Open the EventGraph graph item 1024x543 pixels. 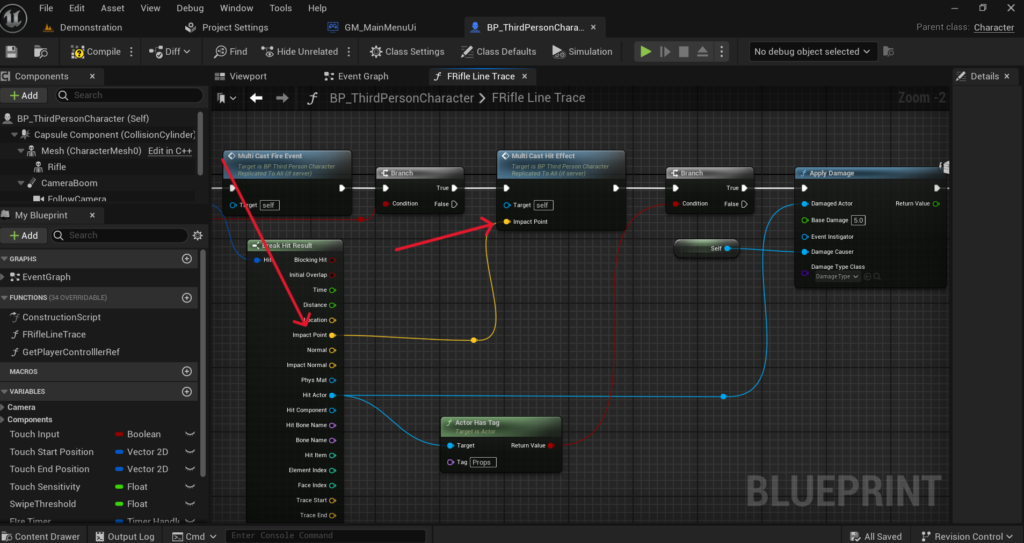[46, 277]
